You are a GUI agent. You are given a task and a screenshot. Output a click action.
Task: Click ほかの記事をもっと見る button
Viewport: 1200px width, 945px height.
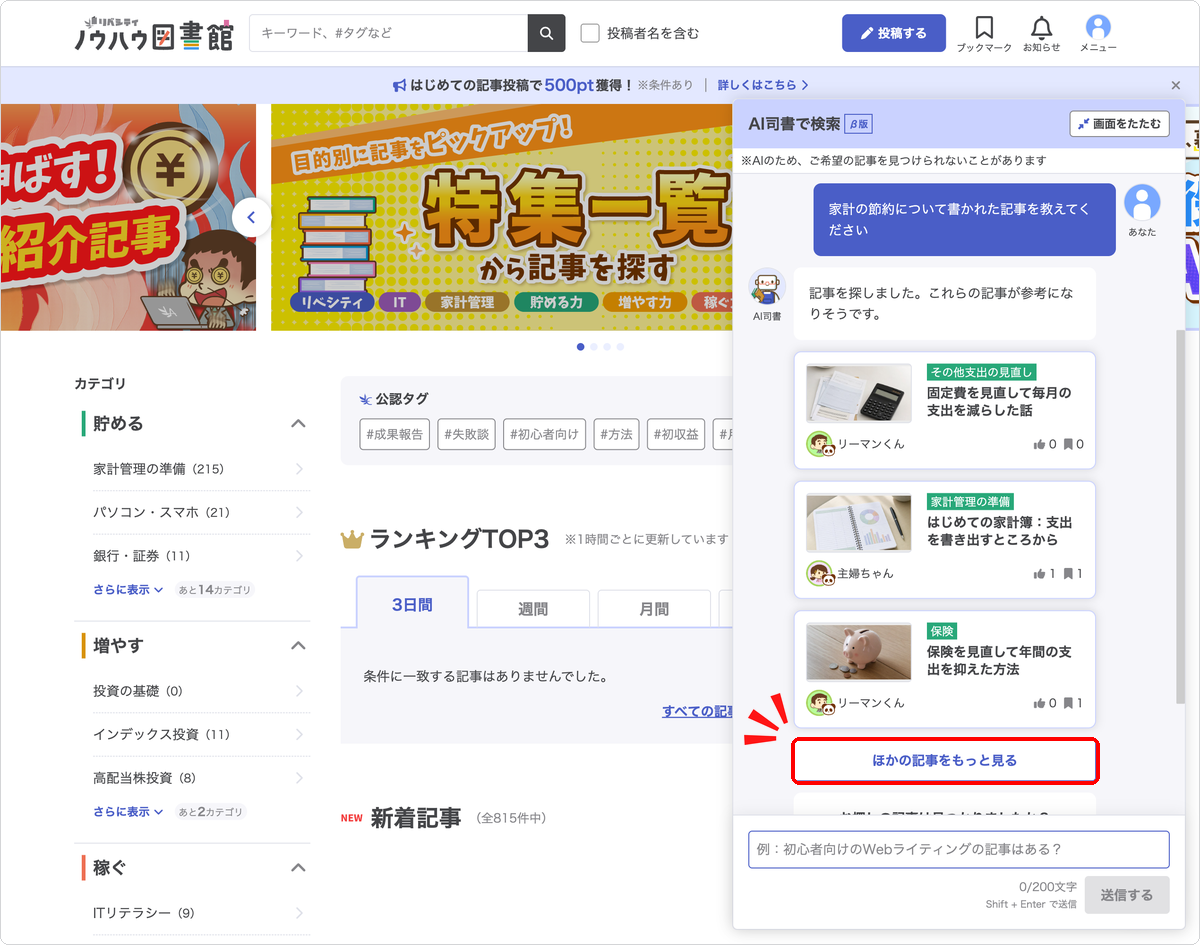click(x=945, y=761)
